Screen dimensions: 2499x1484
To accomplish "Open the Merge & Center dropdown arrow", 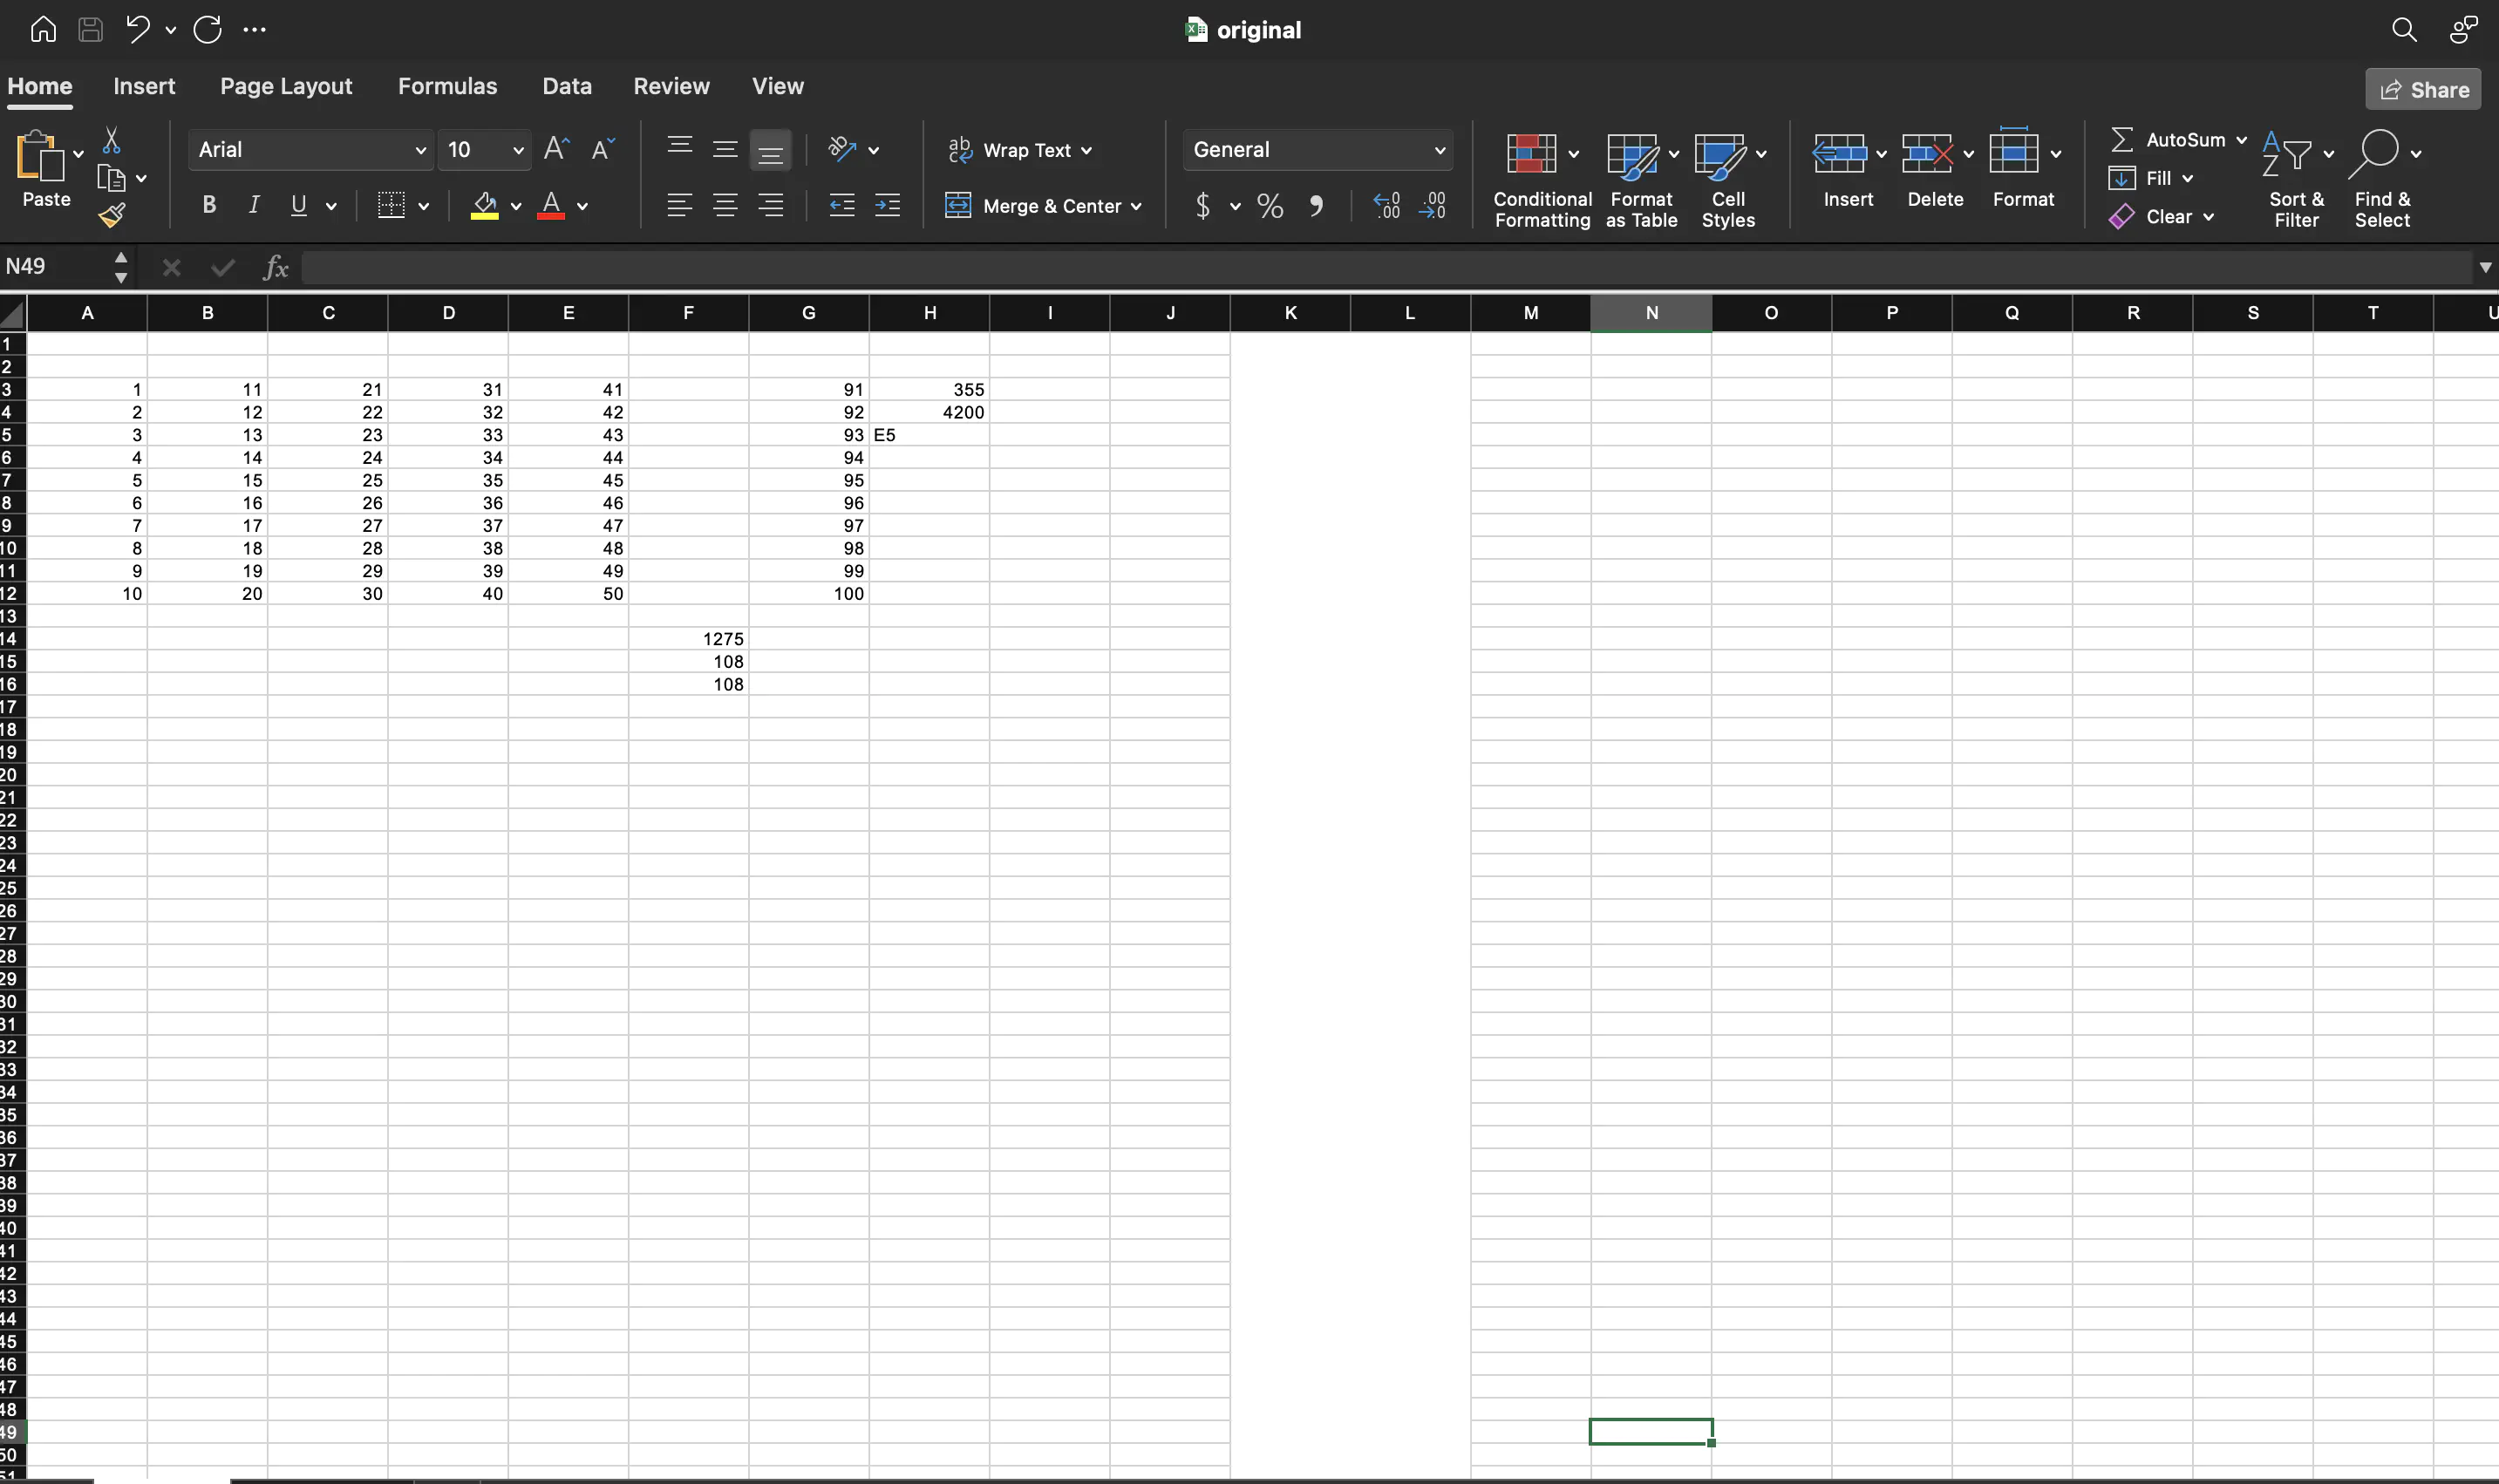I will [x=1136, y=206].
